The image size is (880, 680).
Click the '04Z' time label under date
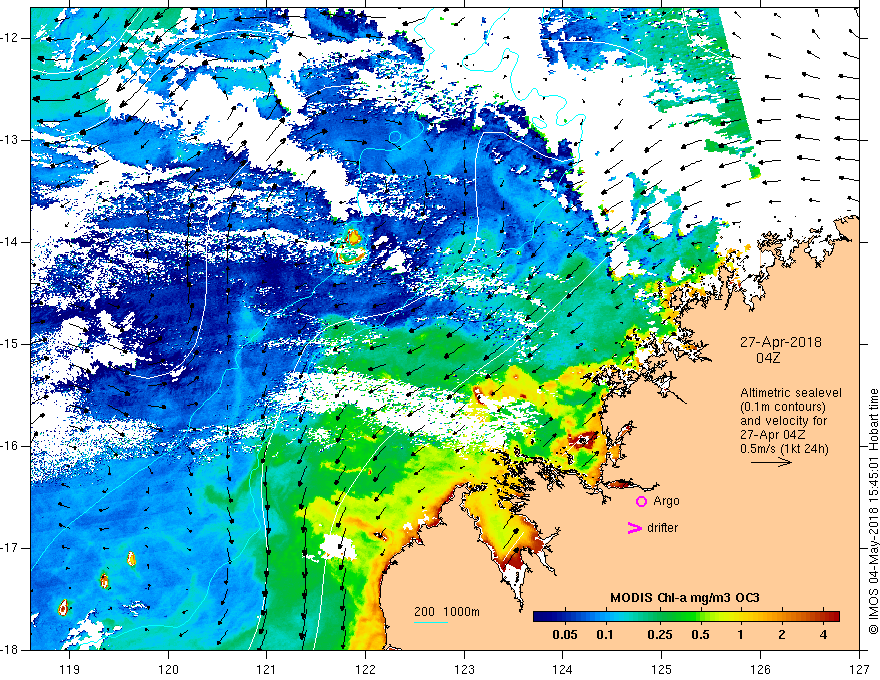pos(768,358)
